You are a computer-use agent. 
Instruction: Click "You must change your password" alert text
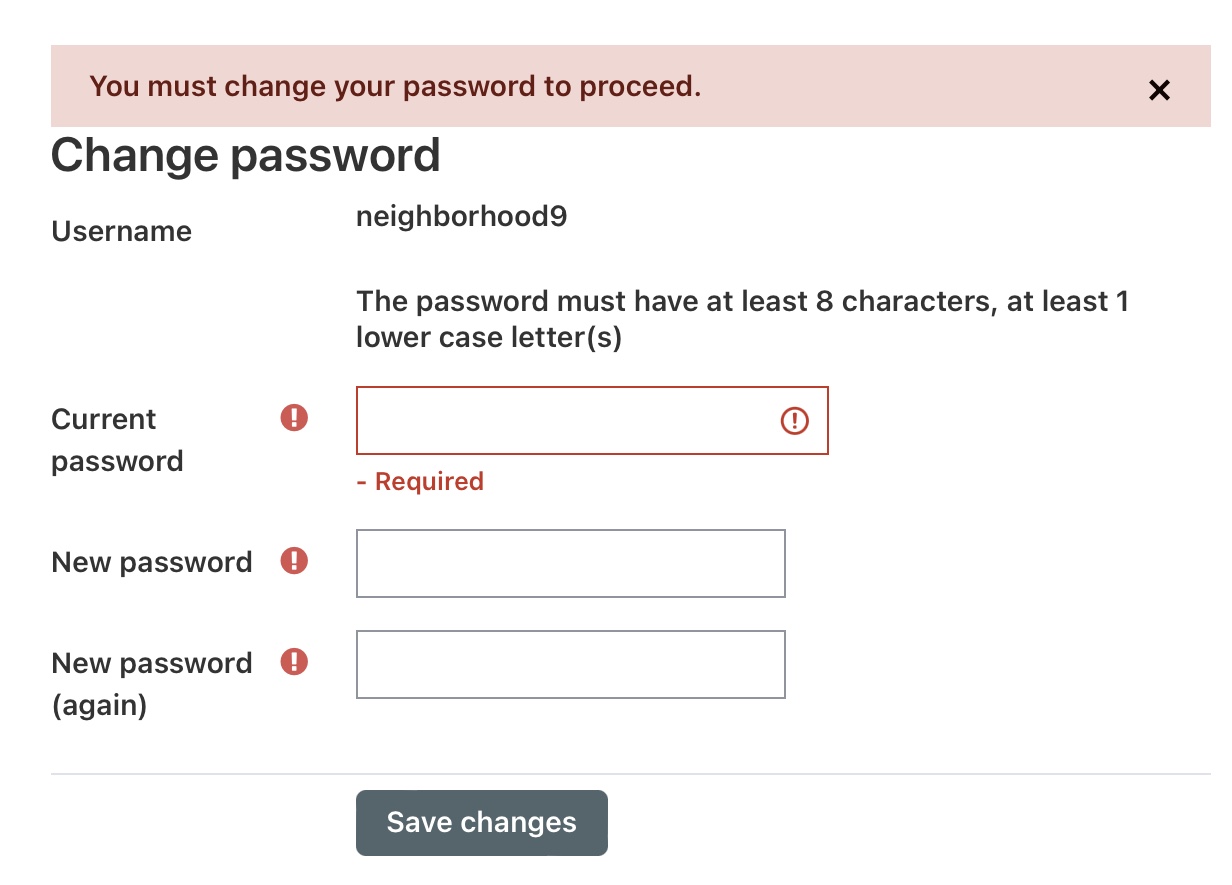pyautogui.click(x=395, y=87)
